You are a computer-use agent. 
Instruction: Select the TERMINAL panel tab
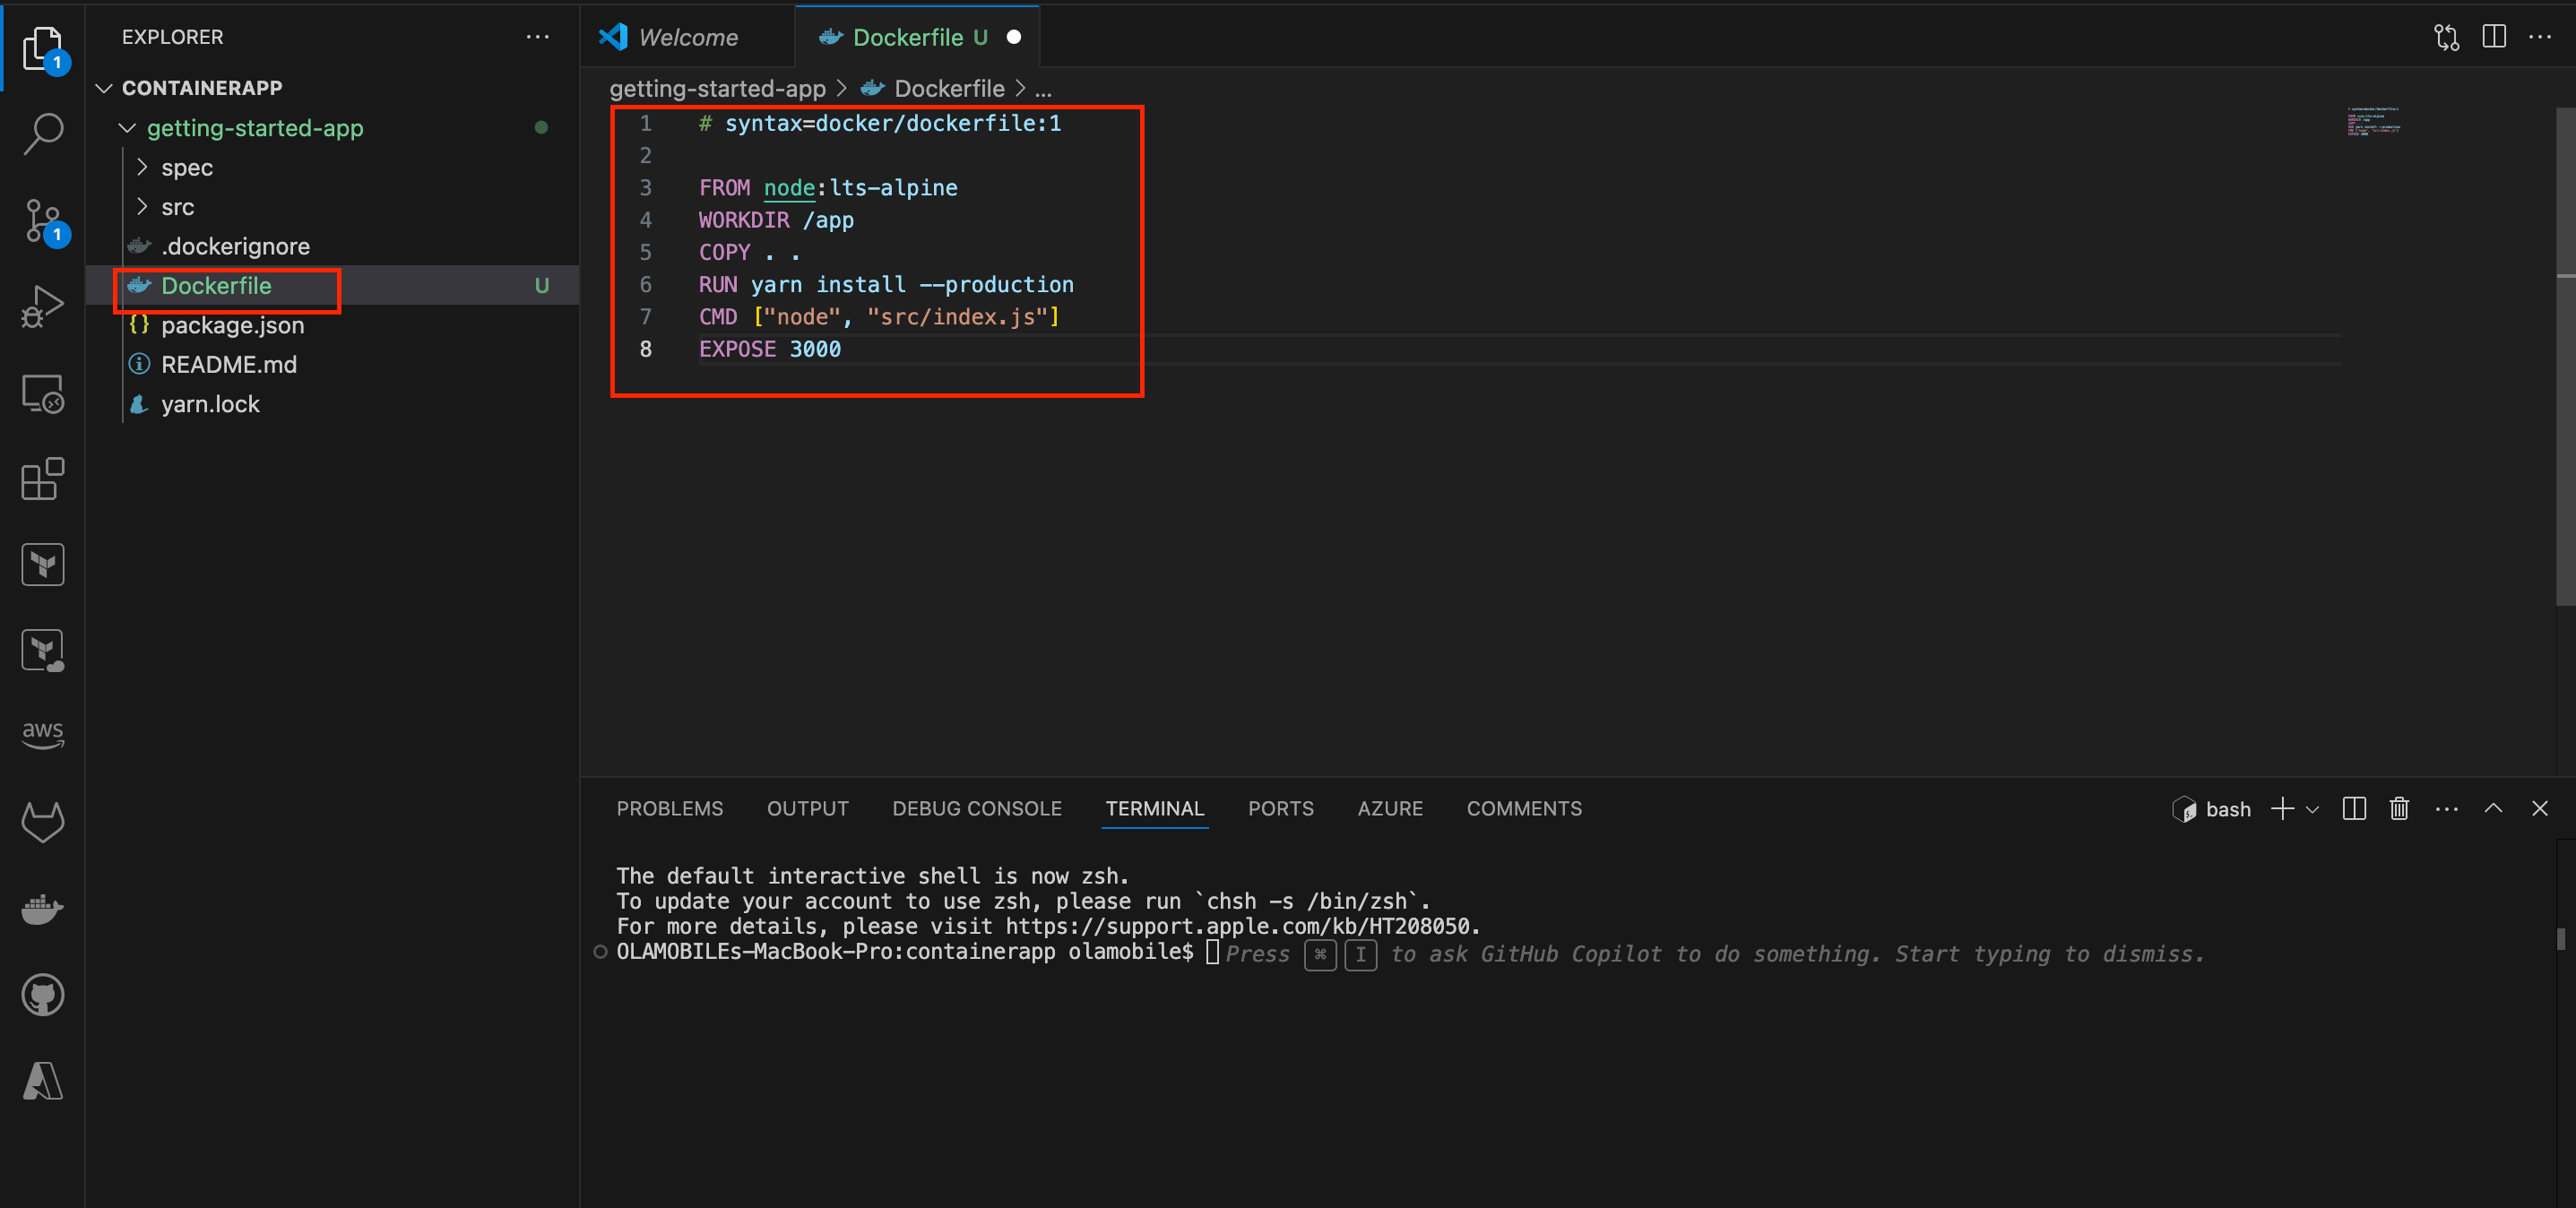click(x=1155, y=808)
